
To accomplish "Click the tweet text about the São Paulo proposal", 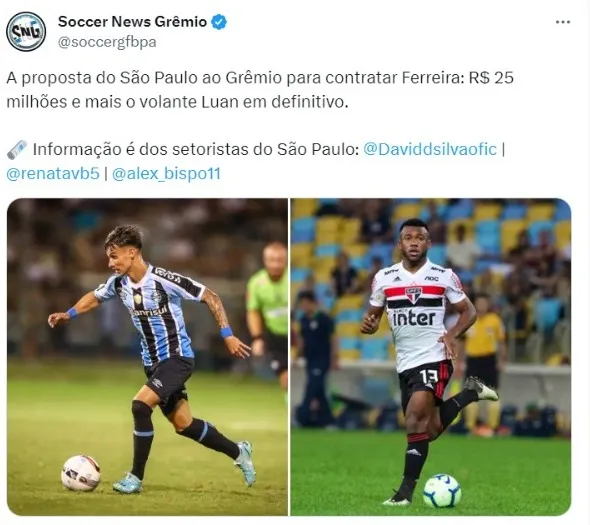I will [x=260, y=90].
